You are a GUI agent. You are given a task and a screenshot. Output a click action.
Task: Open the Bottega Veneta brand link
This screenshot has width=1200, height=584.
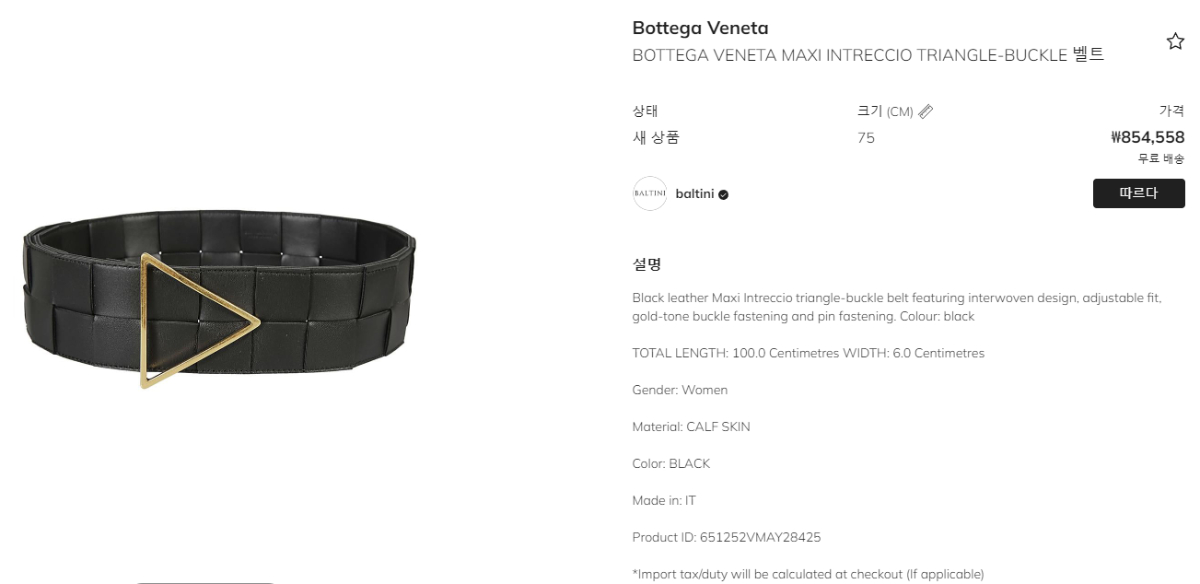pyautogui.click(x=700, y=28)
